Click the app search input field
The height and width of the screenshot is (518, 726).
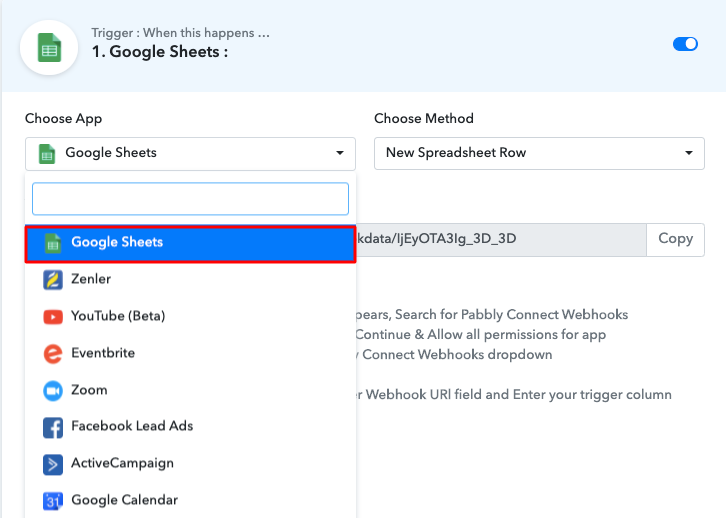tap(190, 199)
